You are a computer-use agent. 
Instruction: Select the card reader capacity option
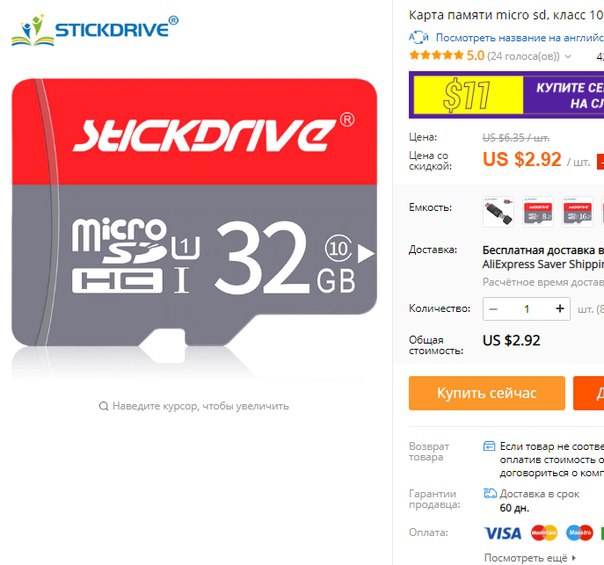(x=498, y=212)
